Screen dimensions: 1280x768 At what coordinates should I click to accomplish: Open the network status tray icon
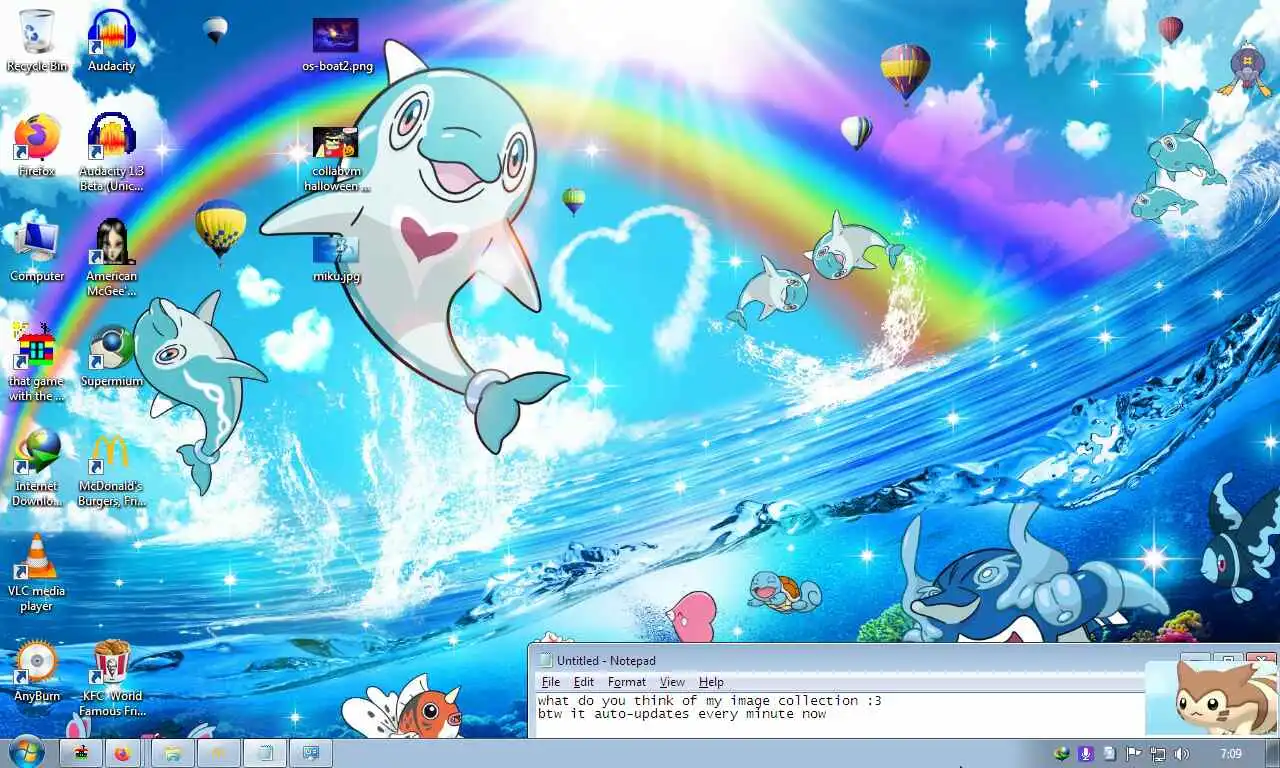click(1158, 754)
